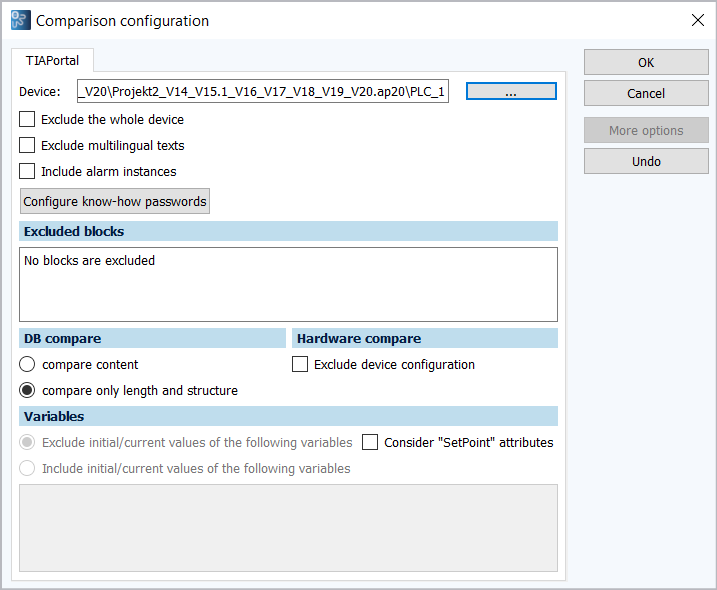This screenshot has width=717, height=590.
Task: Toggle Exclude multilingual texts checkbox
Action: (27, 145)
